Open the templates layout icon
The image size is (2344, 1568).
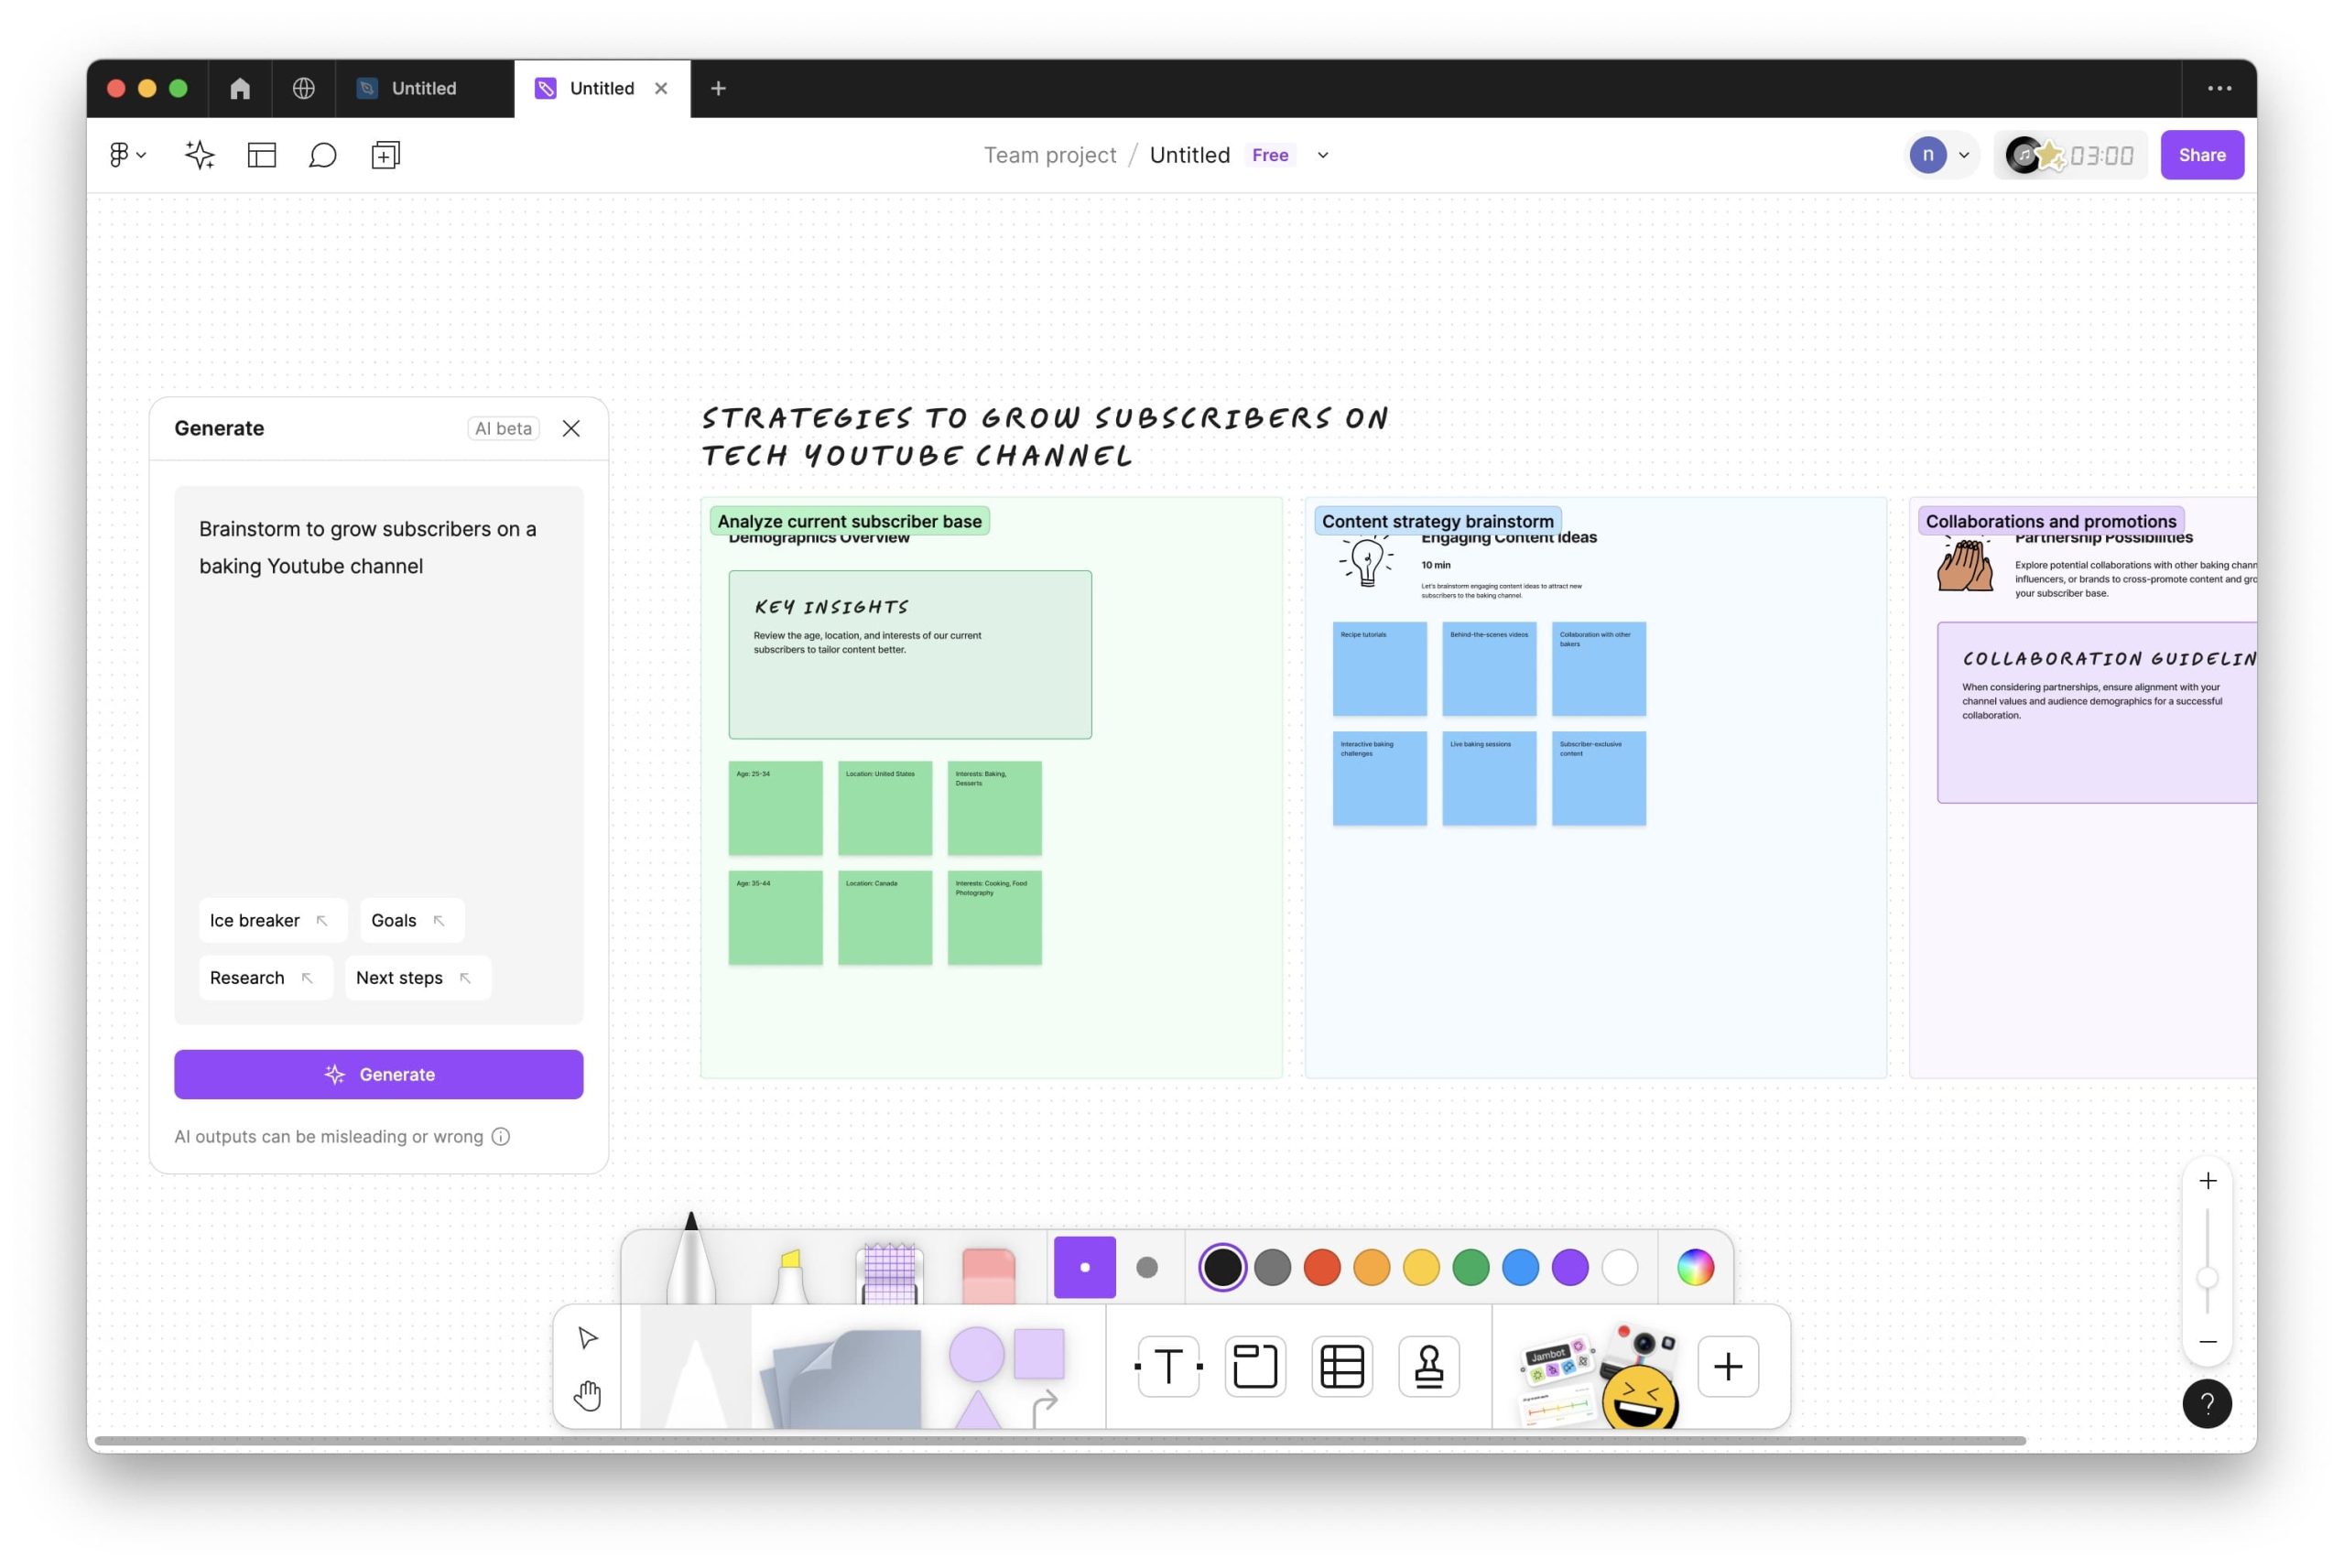point(262,155)
